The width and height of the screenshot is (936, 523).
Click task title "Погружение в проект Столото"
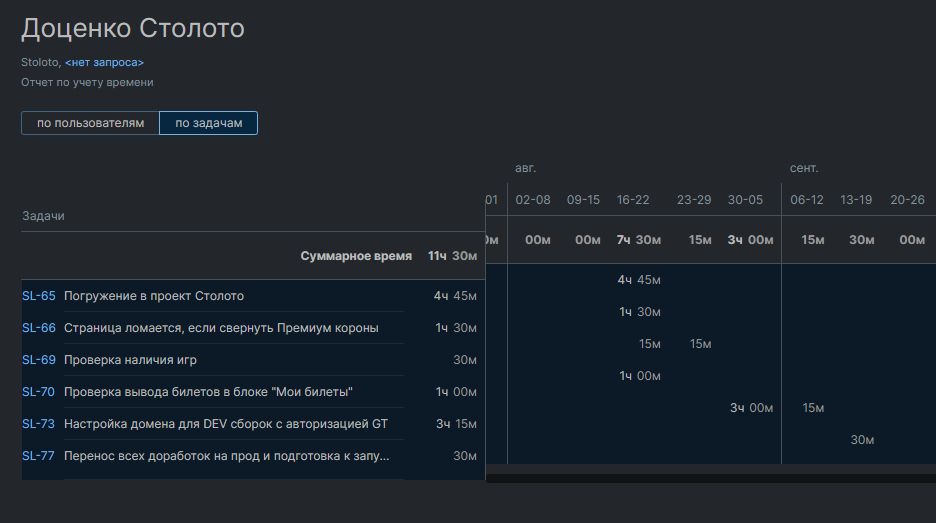pos(154,296)
